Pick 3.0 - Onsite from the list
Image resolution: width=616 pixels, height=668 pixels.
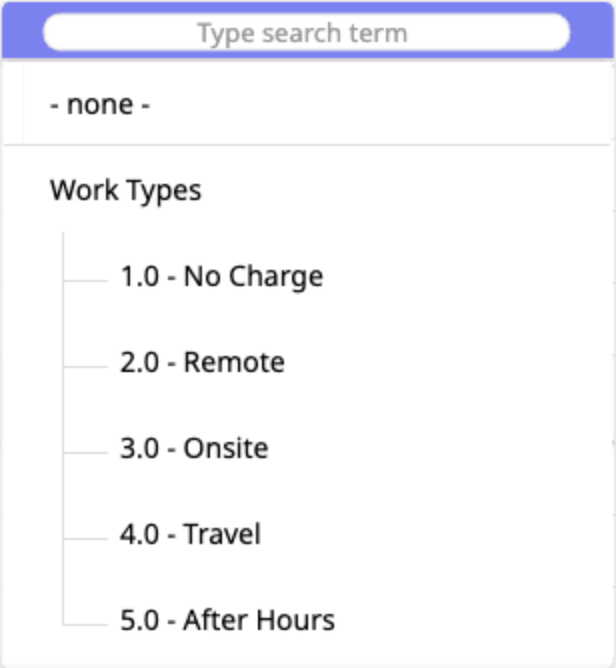194,448
